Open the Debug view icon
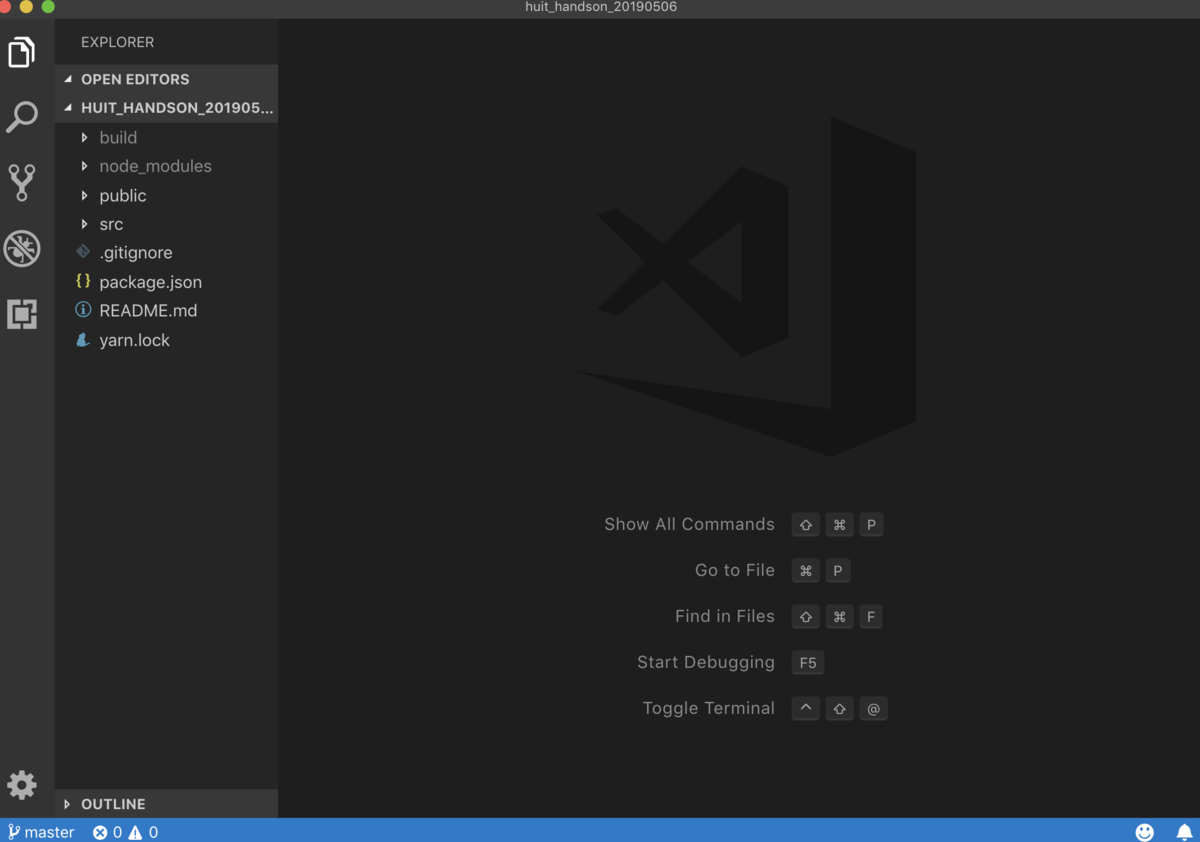The width and height of the screenshot is (1200, 842). [22, 248]
